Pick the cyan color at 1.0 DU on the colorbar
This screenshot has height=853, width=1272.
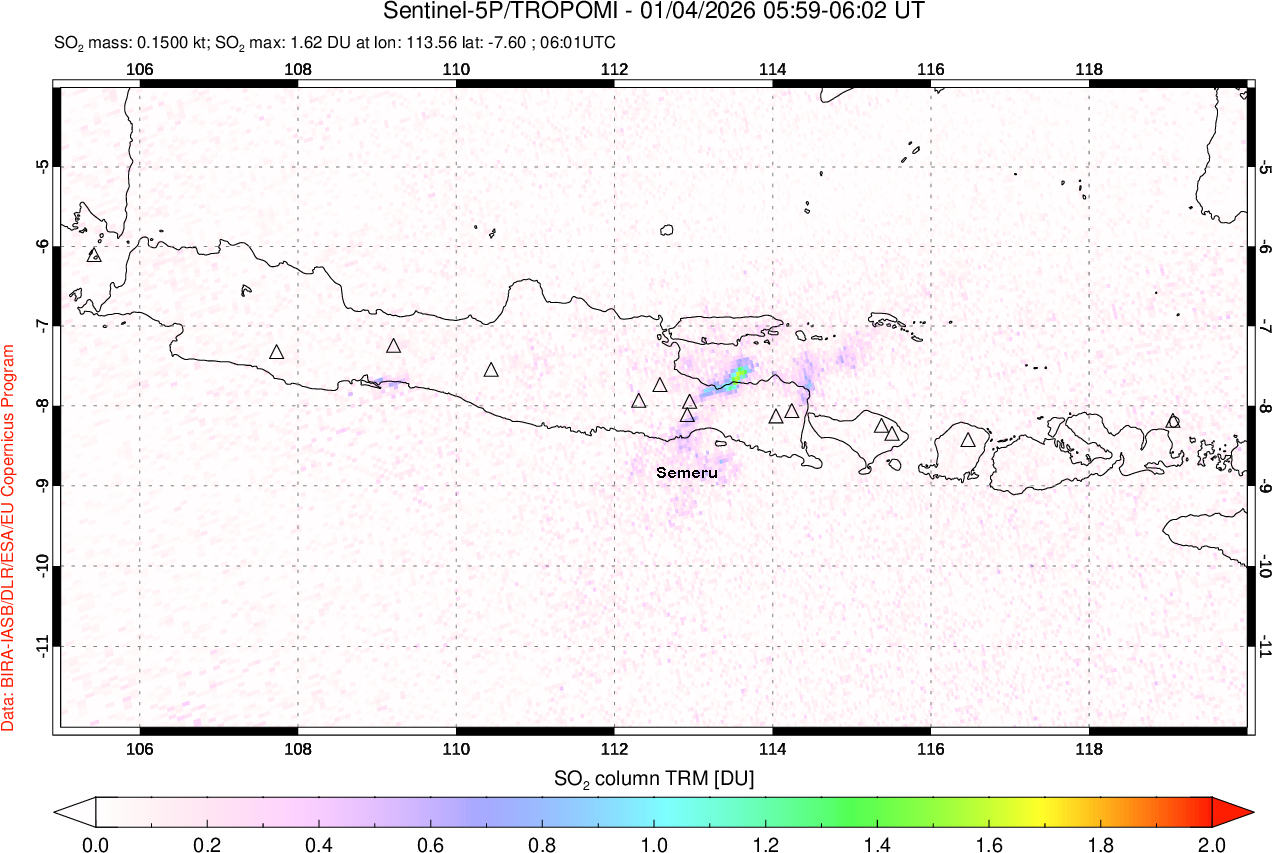pos(654,810)
